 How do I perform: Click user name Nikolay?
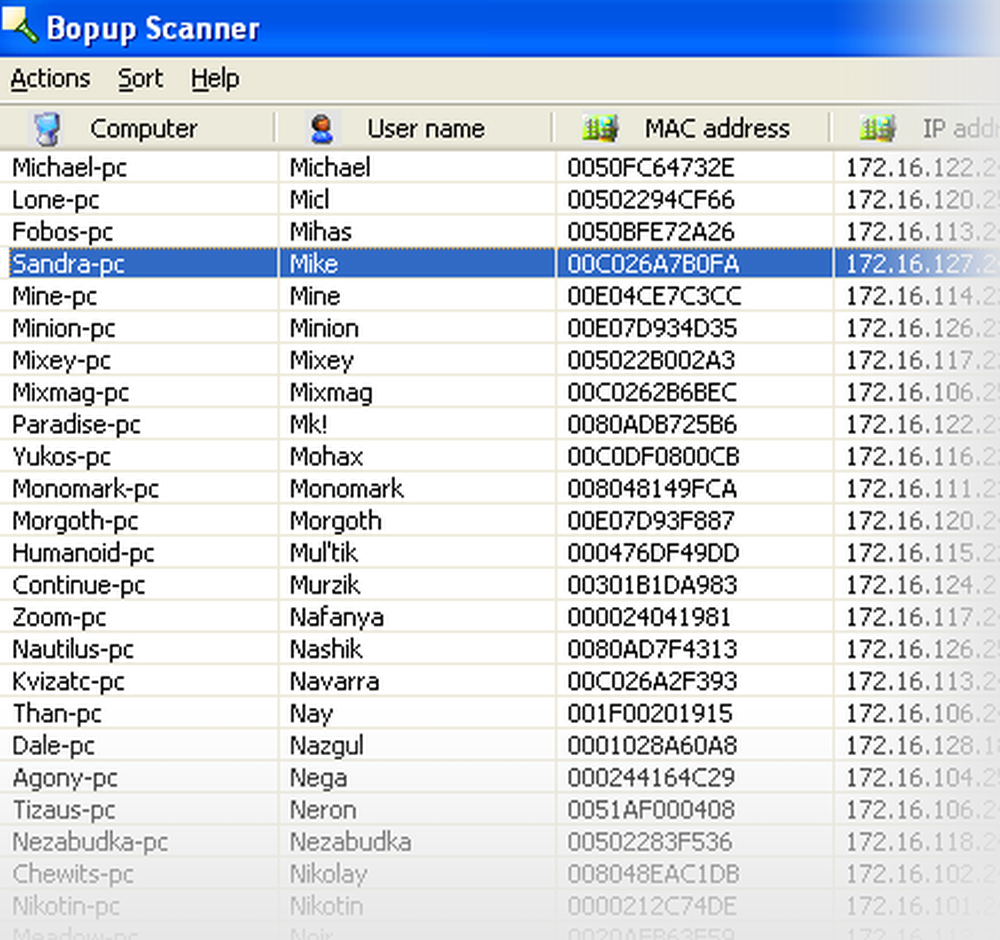coord(328,875)
